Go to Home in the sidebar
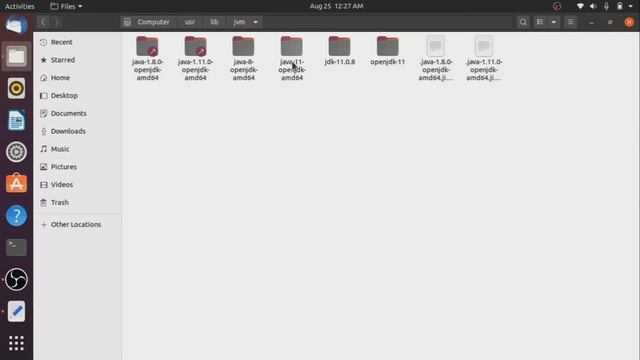 tap(78, 78)
